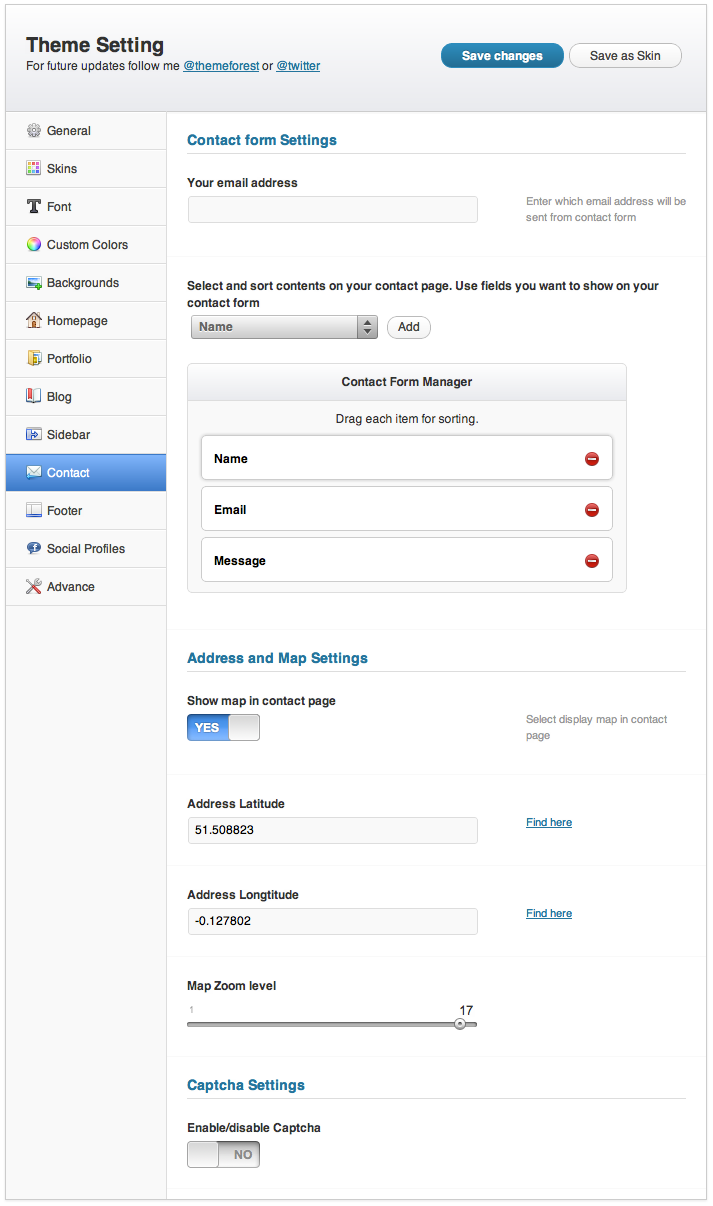Remove the Name field using red minus icon

coord(592,459)
